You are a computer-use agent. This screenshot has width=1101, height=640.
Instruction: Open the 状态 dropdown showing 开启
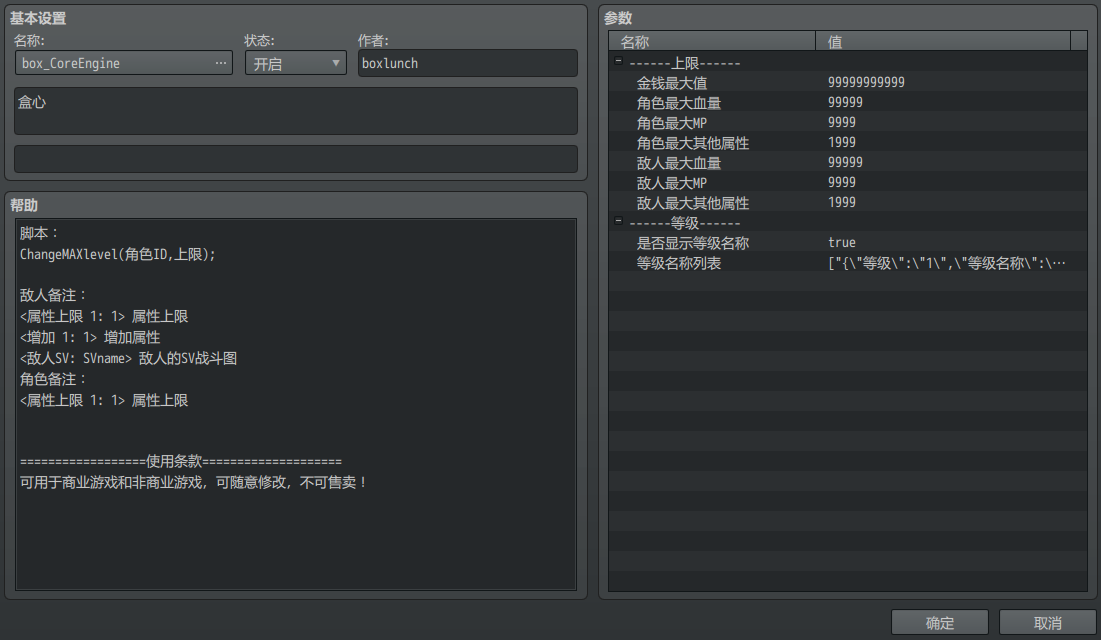click(296, 63)
